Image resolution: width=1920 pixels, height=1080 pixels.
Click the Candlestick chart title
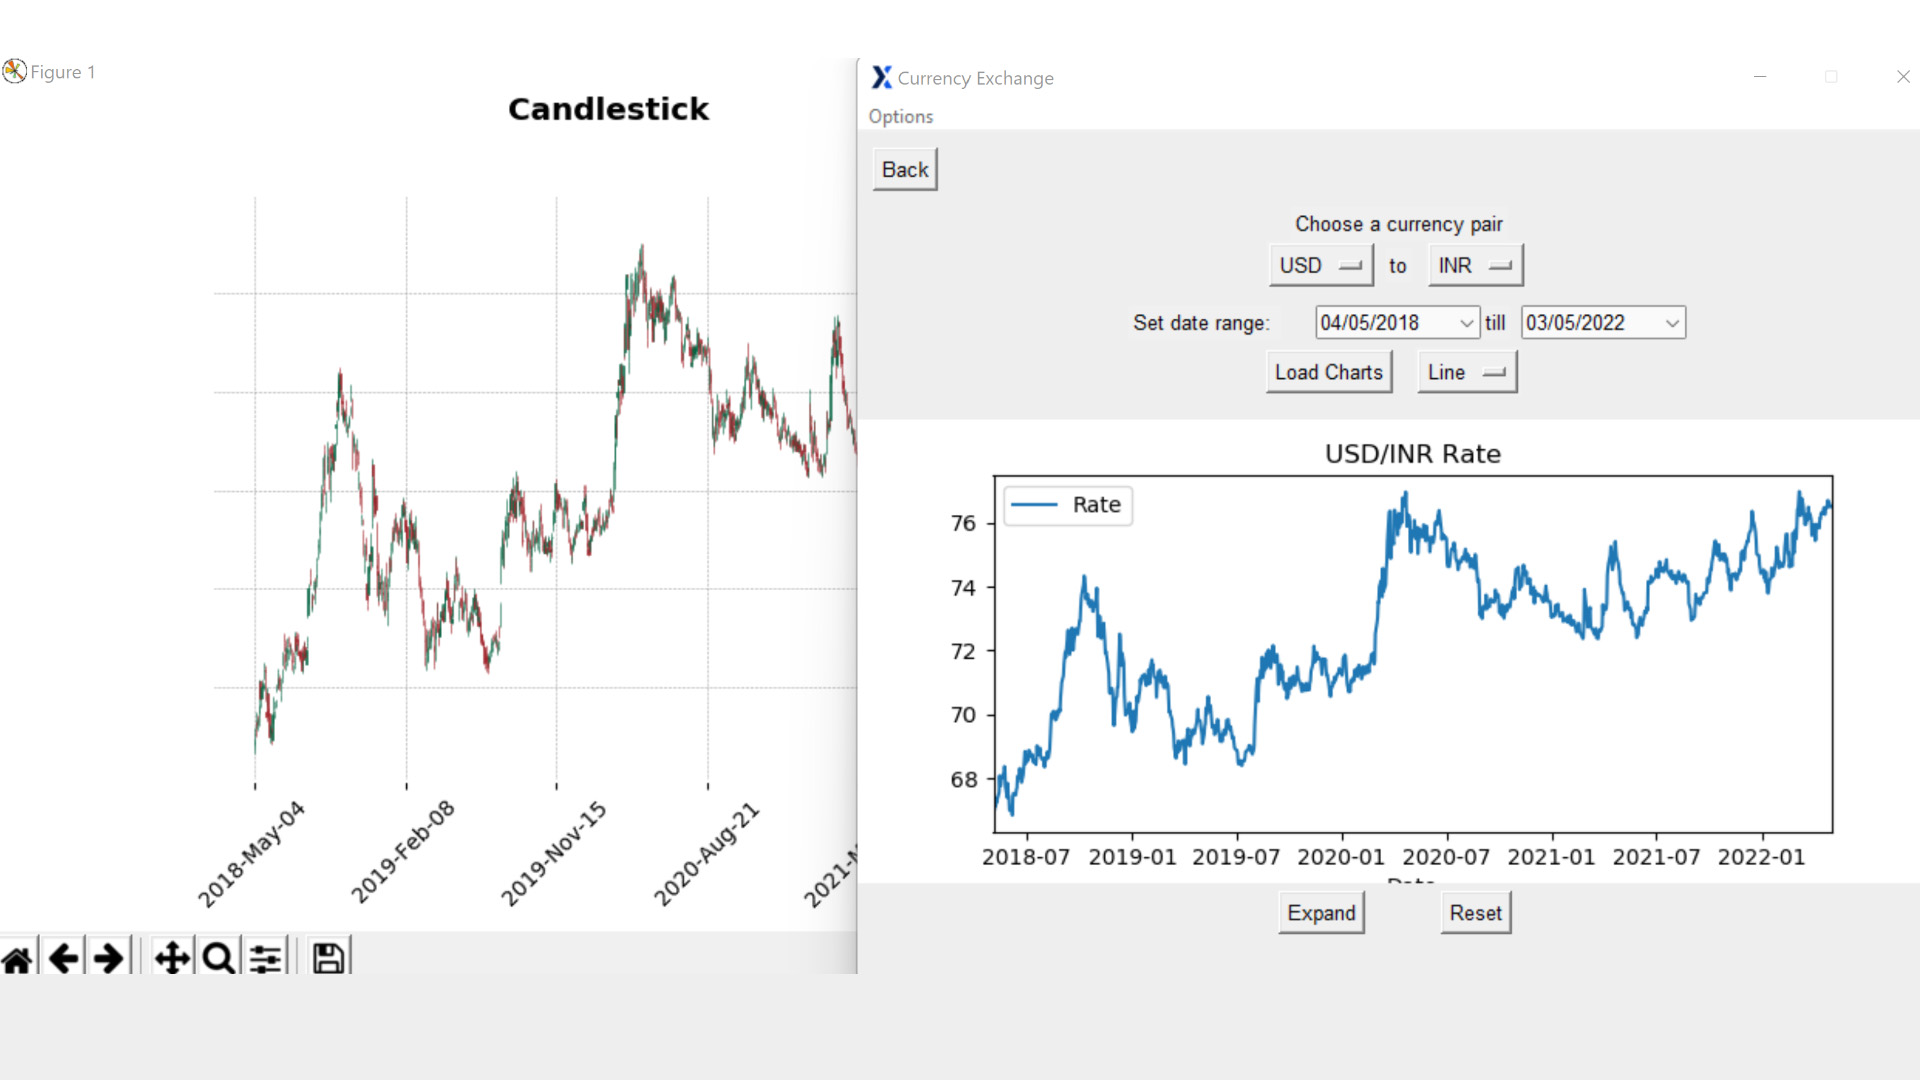point(608,109)
